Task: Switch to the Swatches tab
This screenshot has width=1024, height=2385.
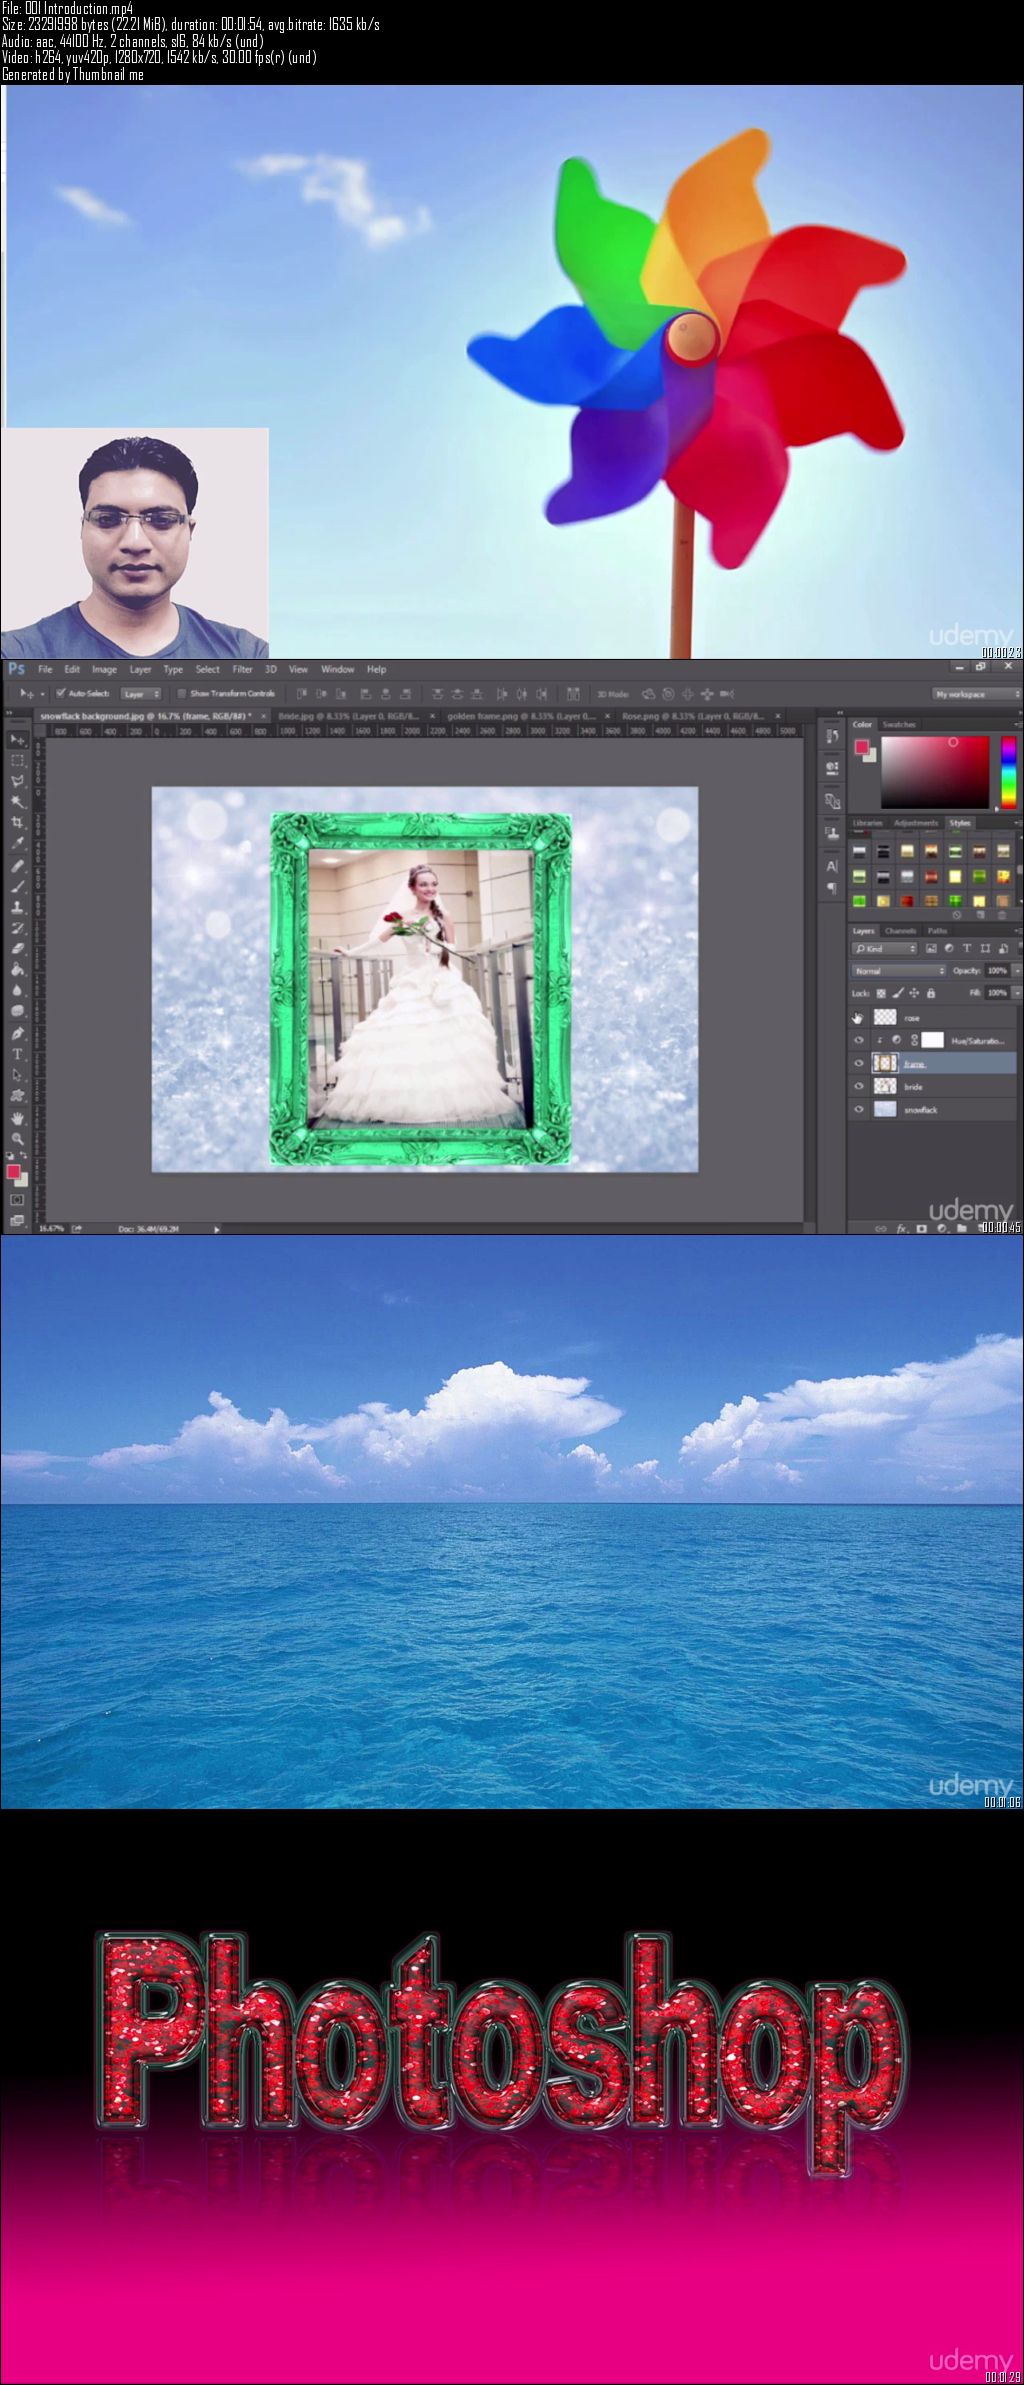Action: click(899, 724)
